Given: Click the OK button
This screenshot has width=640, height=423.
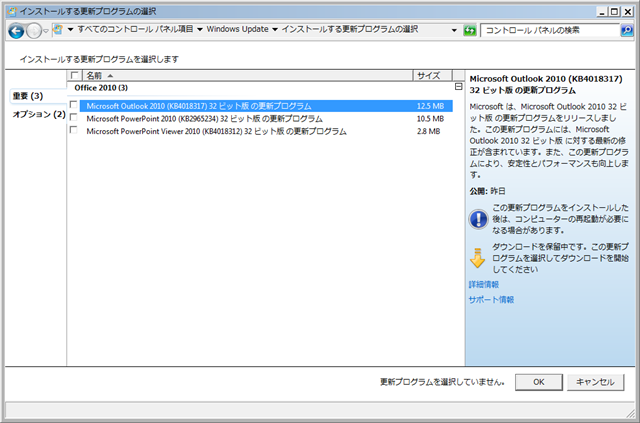Looking at the screenshot, I should (539, 382).
